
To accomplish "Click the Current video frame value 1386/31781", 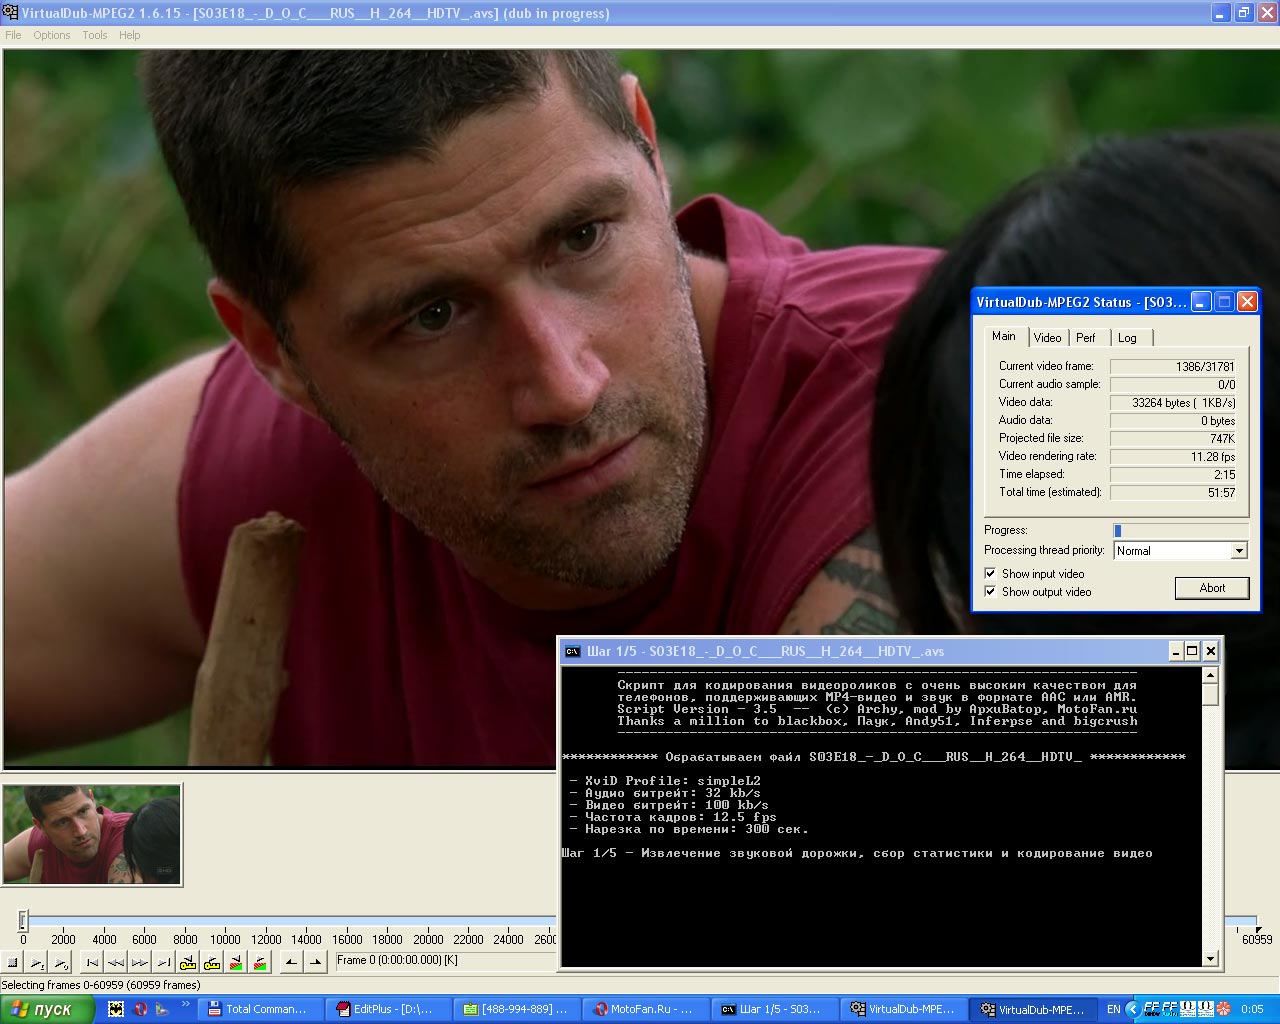I will [1173, 367].
